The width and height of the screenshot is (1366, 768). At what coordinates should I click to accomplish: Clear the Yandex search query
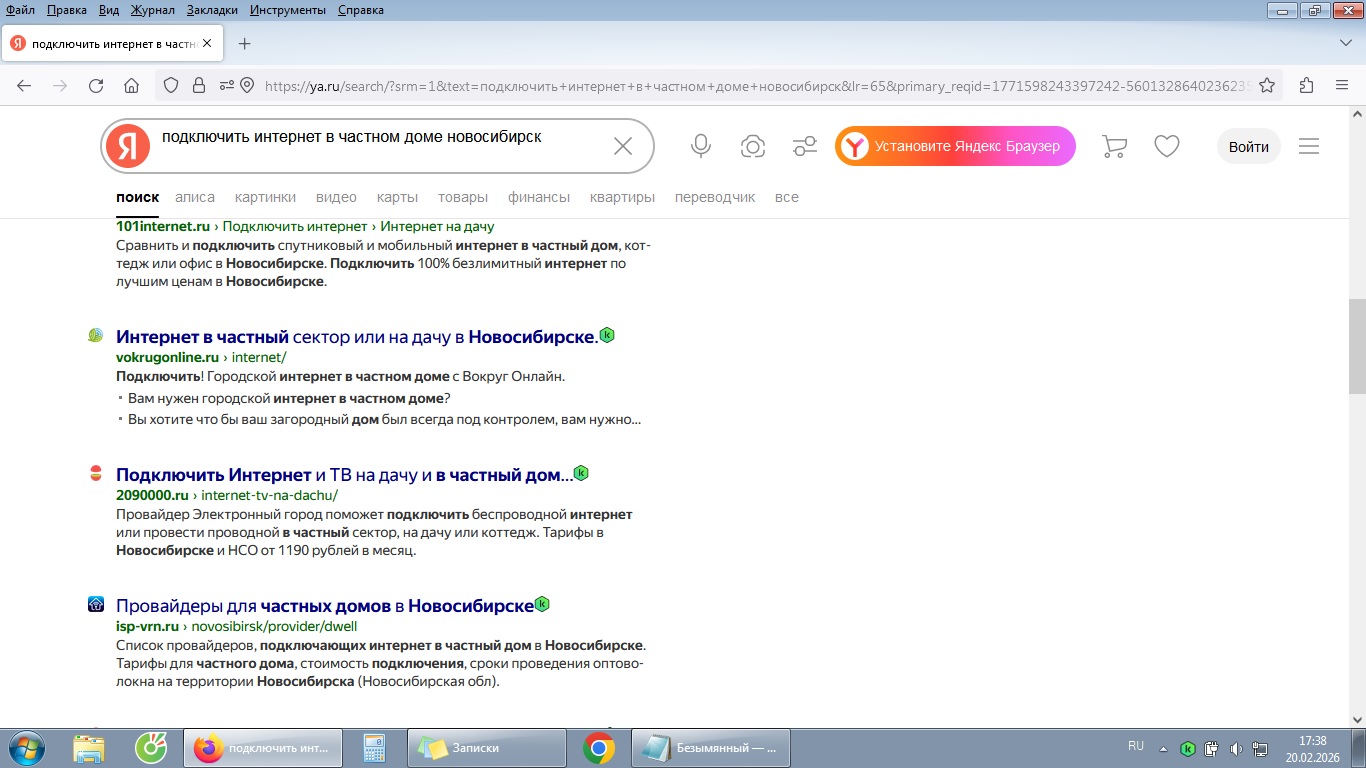(x=622, y=146)
